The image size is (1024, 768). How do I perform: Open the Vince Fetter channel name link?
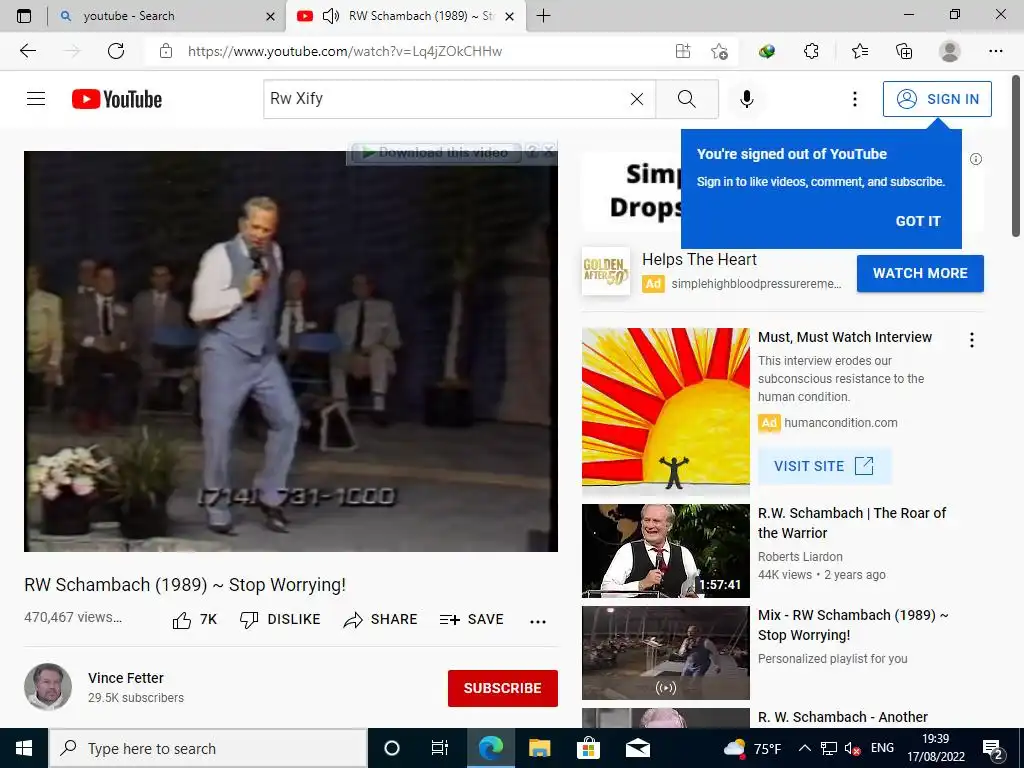(125, 678)
